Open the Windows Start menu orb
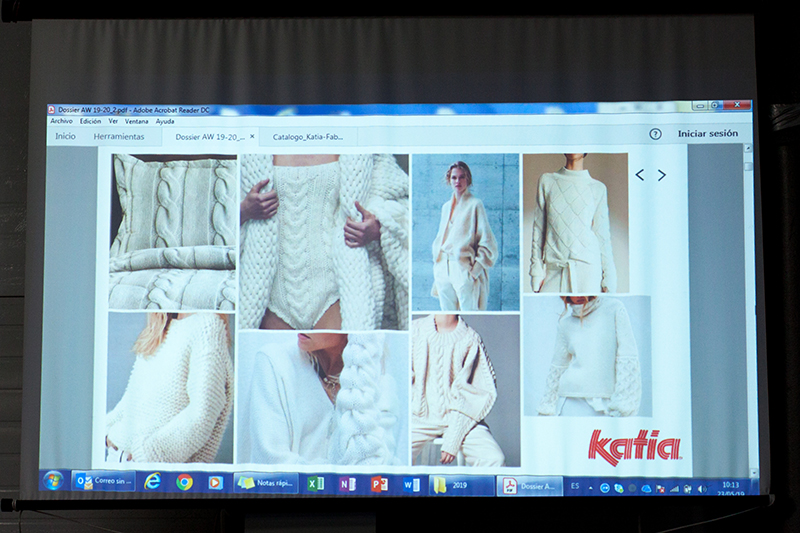The image size is (800, 533). point(53,480)
